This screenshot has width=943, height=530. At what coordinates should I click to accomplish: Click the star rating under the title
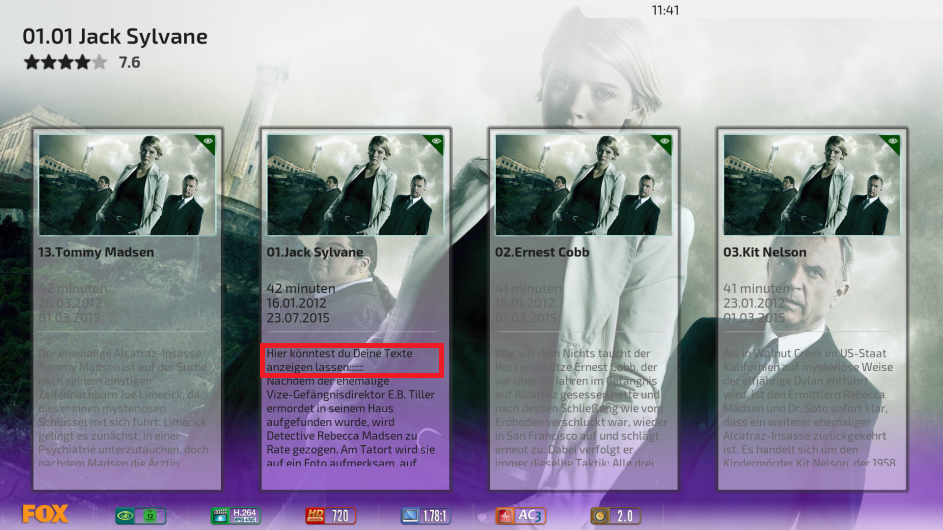pyautogui.click(x=66, y=62)
